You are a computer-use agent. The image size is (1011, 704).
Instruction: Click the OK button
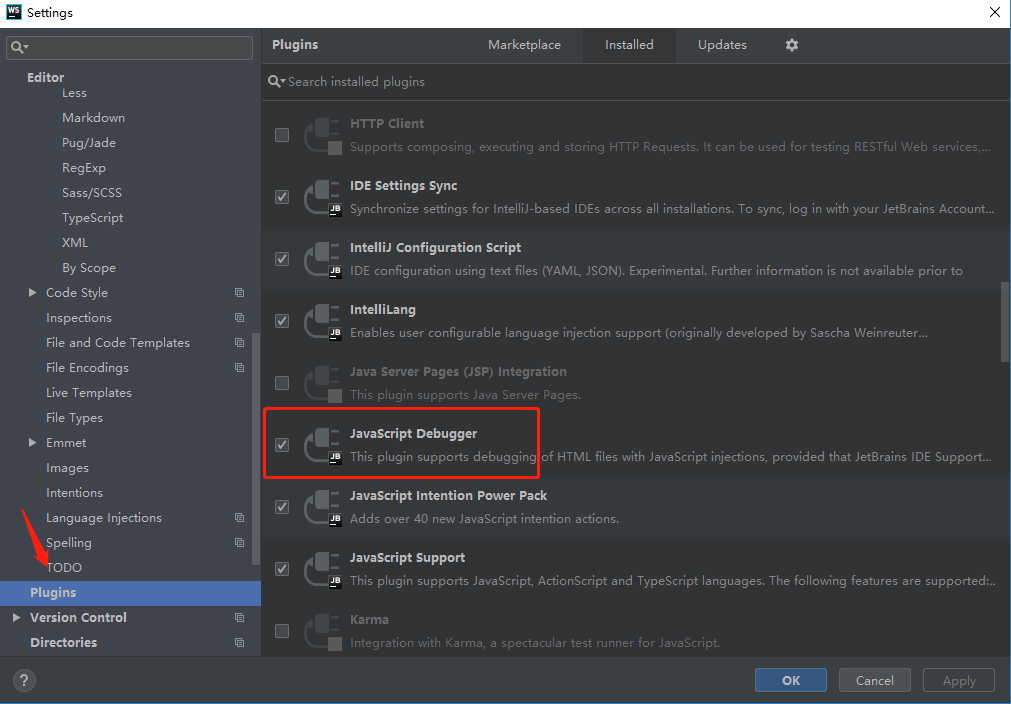791,680
